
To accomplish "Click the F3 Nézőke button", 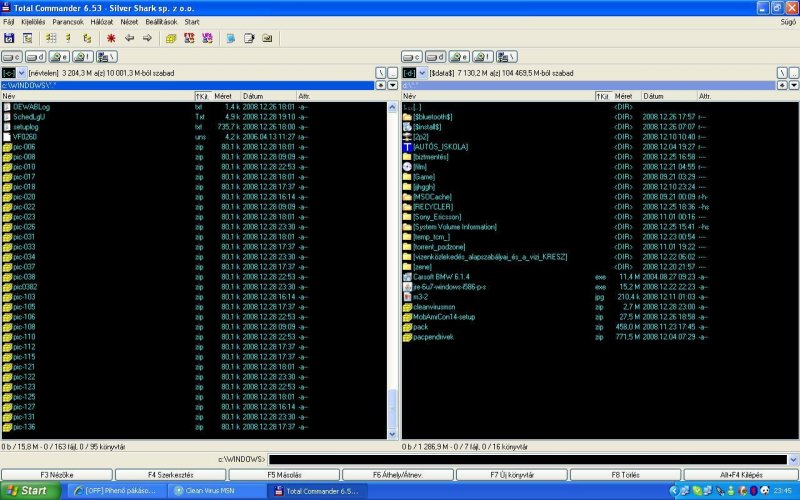I will pos(57,475).
